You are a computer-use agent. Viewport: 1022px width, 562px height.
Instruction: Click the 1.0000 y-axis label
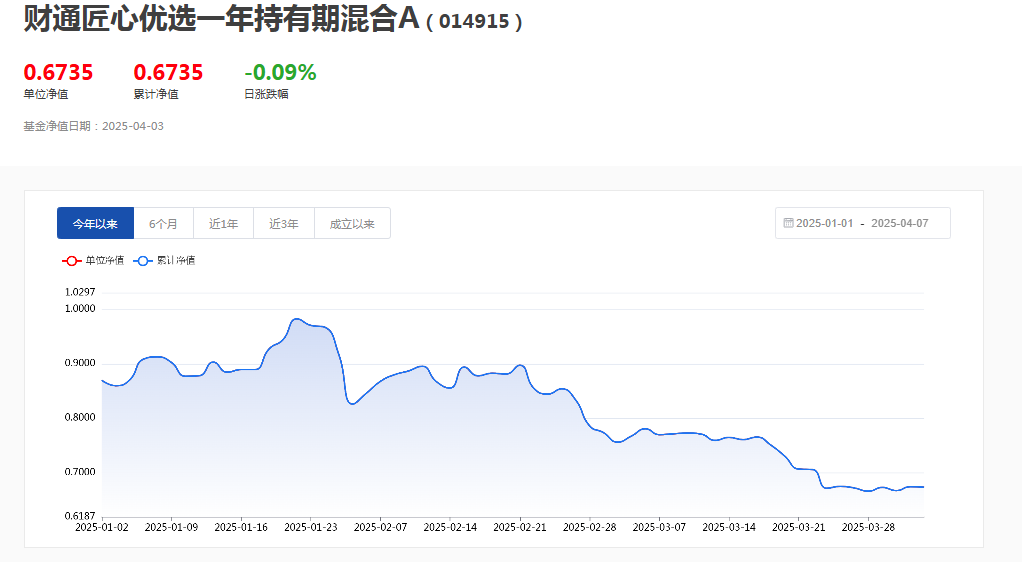pyautogui.click(x=80, y=308)
